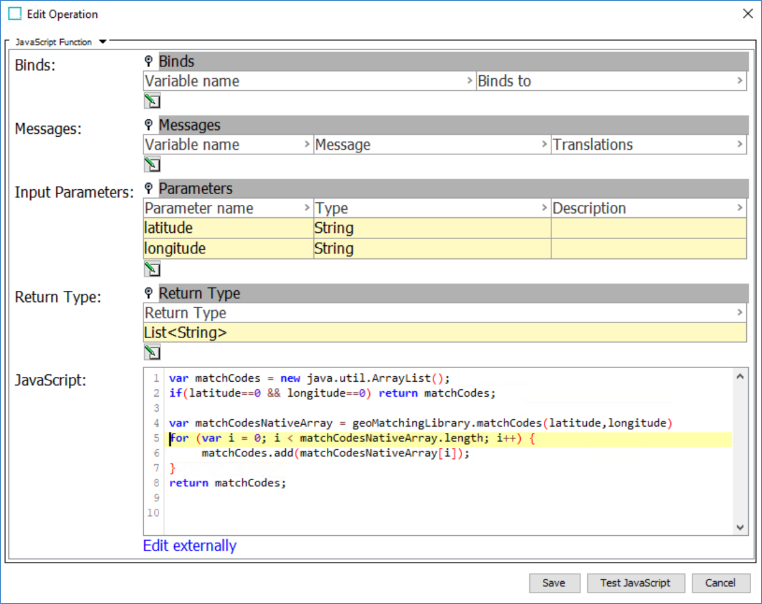This screenshot has height=604, width=762.
Task: Click the edit table icon under Binds
Action: click(152, 100)
